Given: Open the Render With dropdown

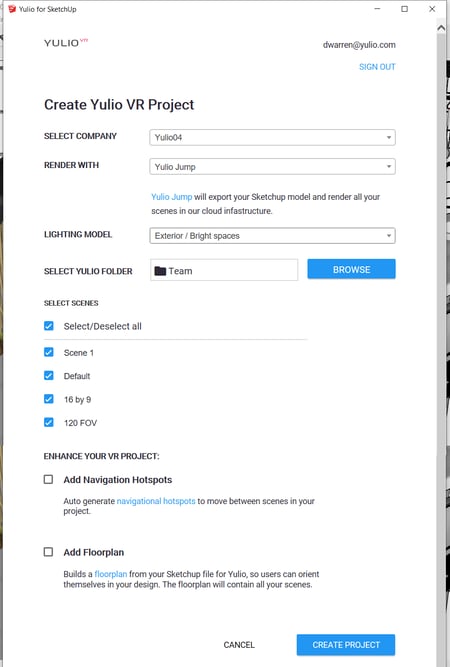Looking at the screenshot, I should [272, 166].
